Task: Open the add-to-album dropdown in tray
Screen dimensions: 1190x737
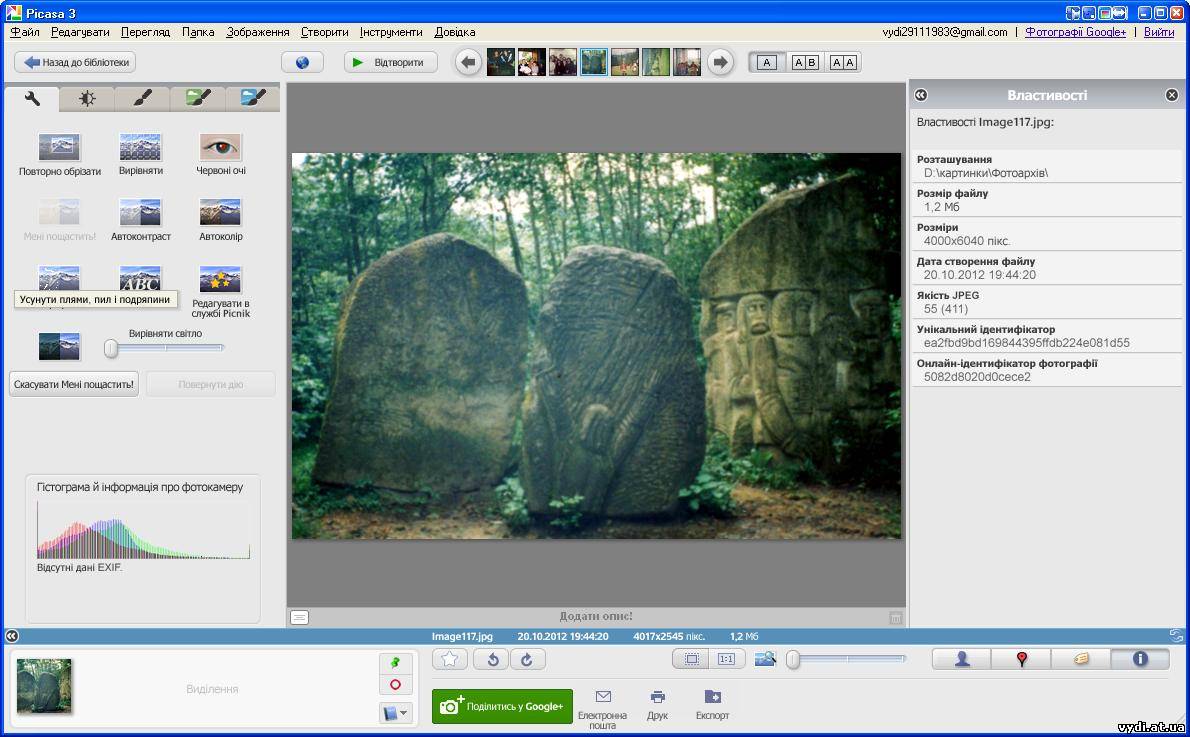Action: pyautogui.click(x=395, y=713)
